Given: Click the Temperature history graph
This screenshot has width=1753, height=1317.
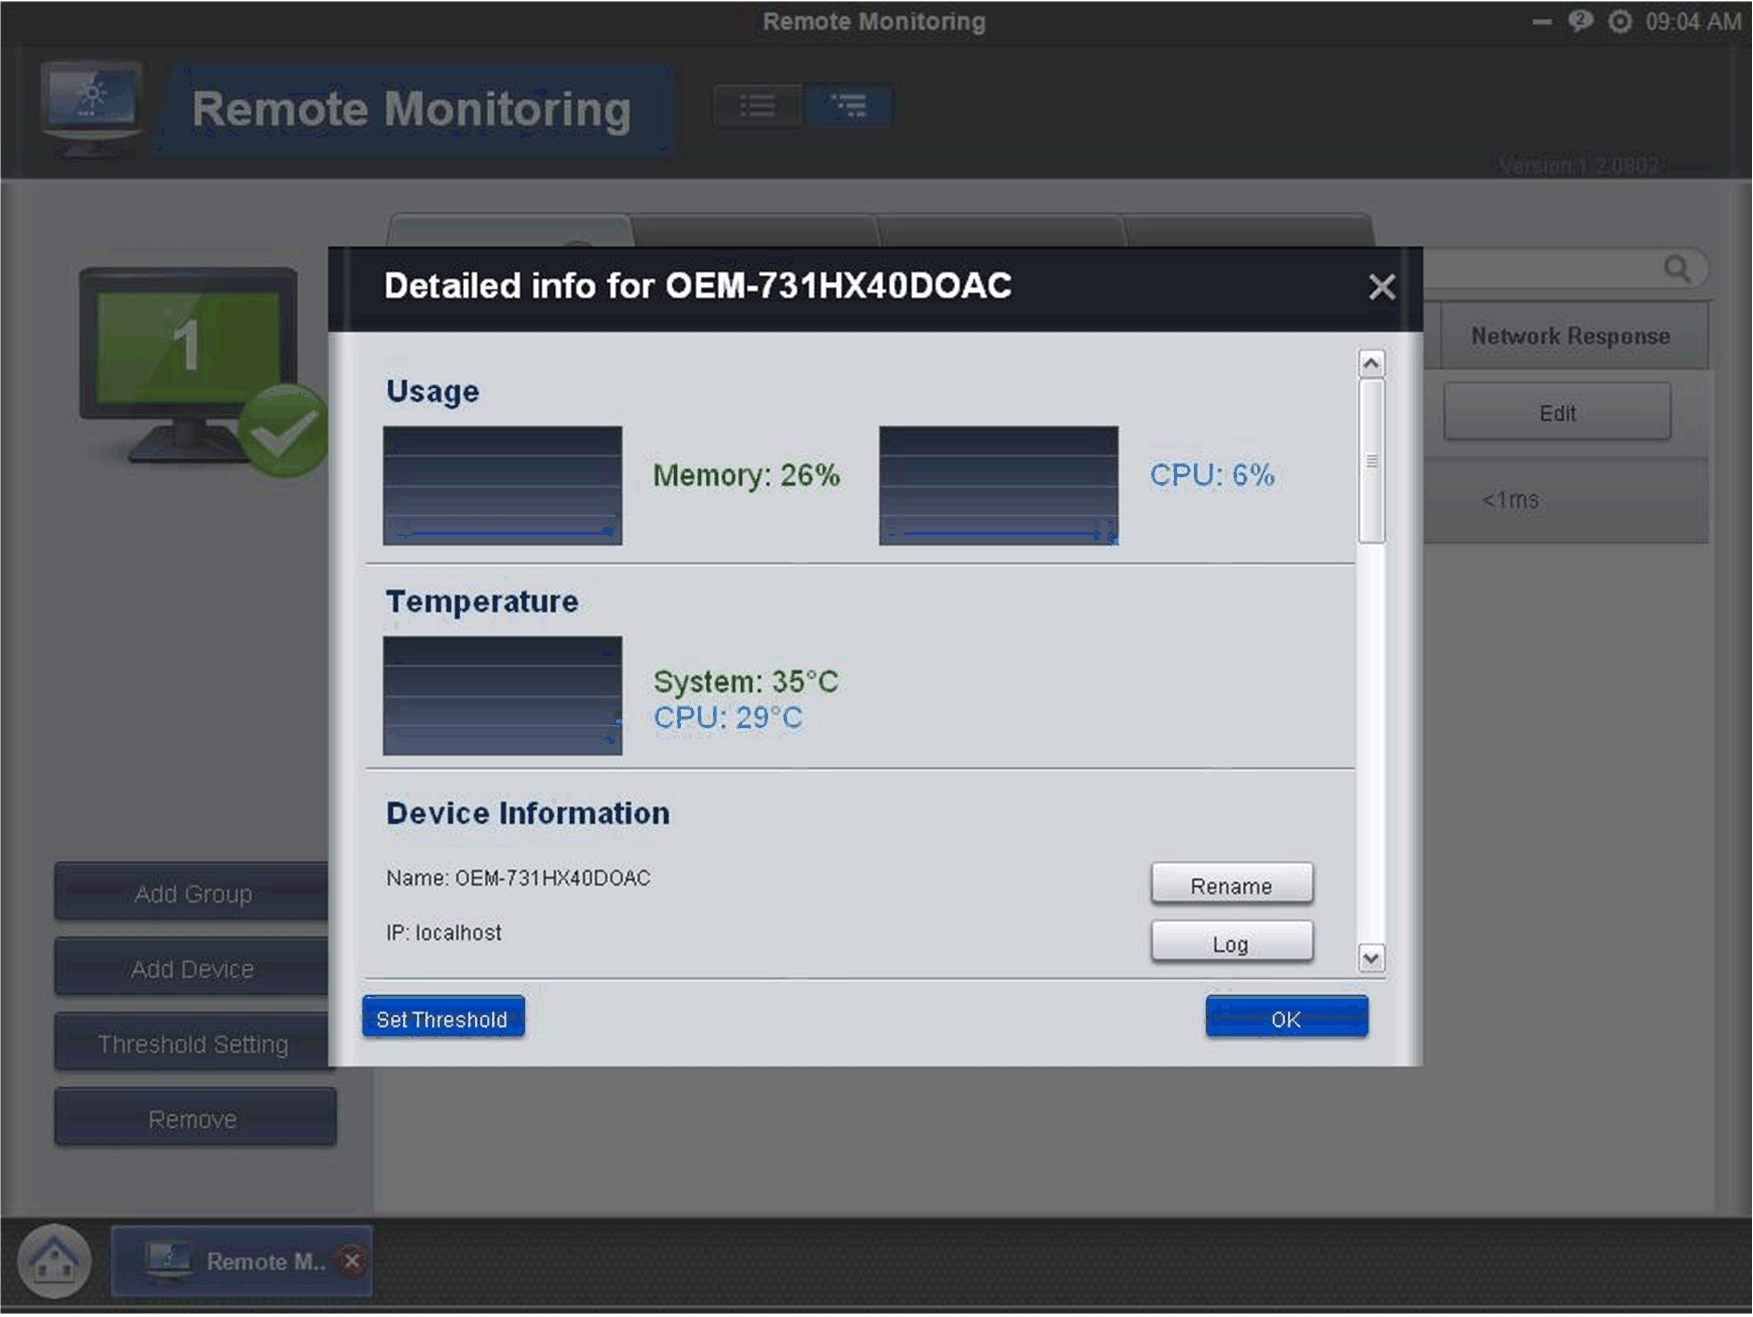Looking at the screenshot, I should coord(502,696).
